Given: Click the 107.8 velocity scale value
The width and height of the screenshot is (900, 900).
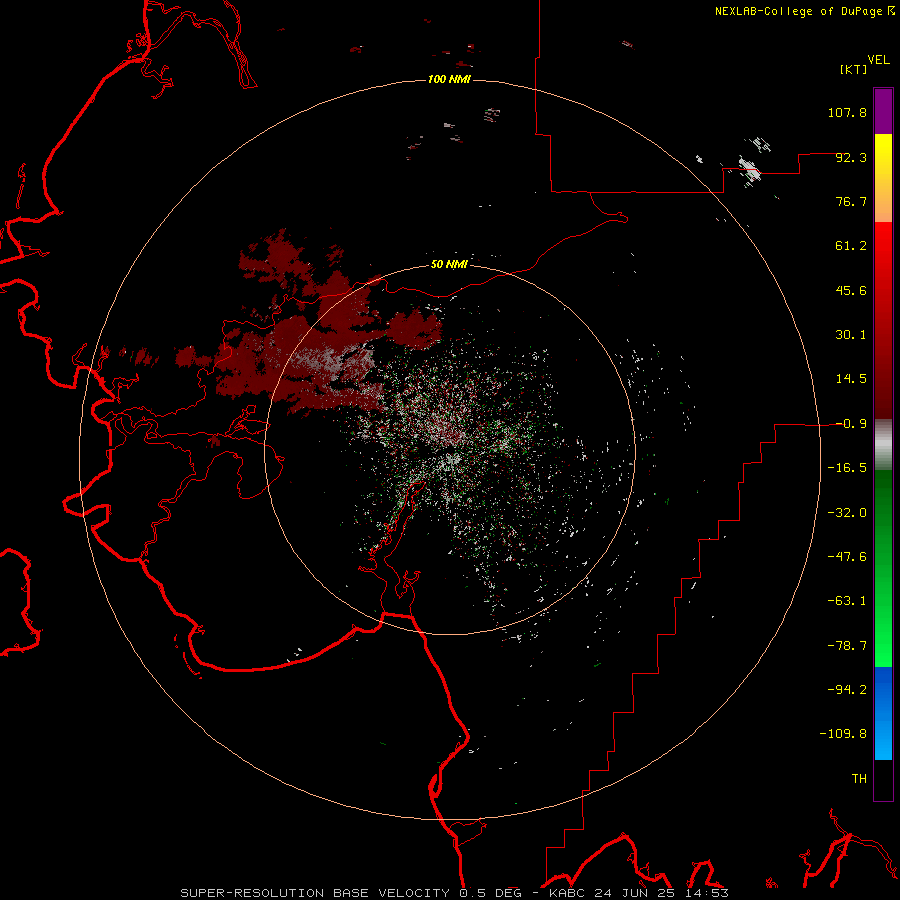Looking at the screenshot, I should pyautogui.click(x=847, y=112).
